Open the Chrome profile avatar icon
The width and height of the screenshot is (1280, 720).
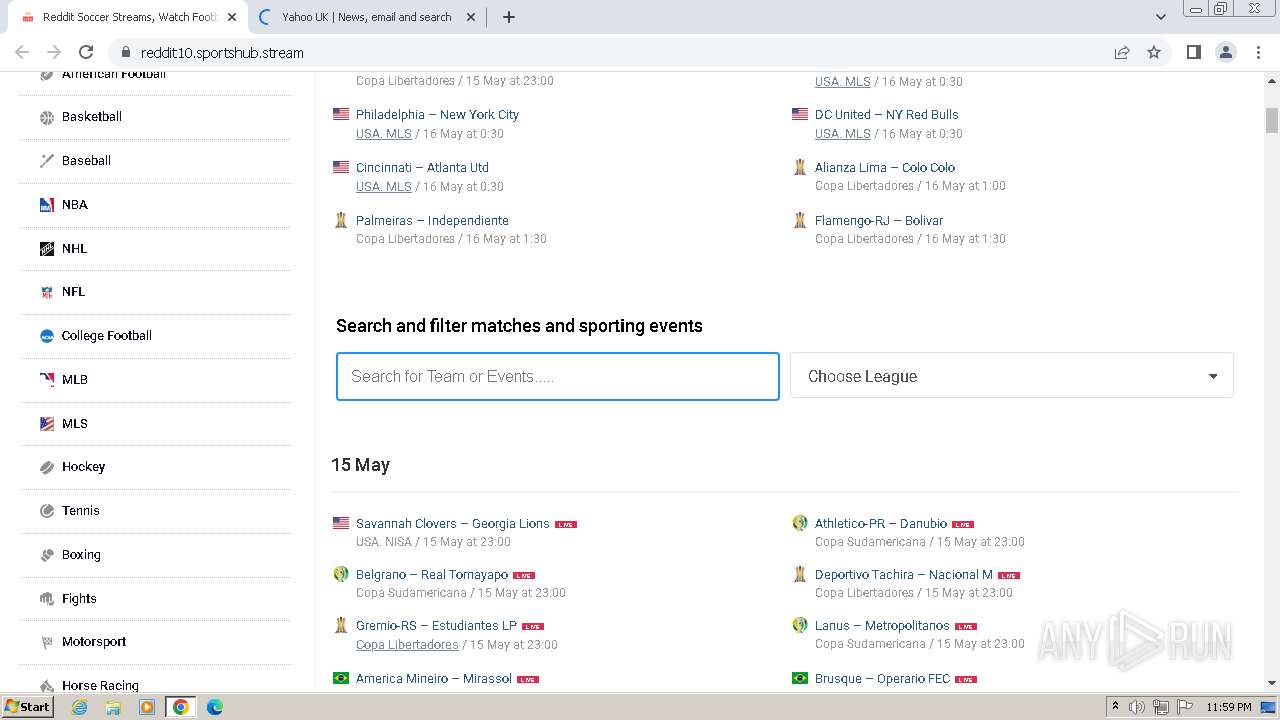point(1225,52)
